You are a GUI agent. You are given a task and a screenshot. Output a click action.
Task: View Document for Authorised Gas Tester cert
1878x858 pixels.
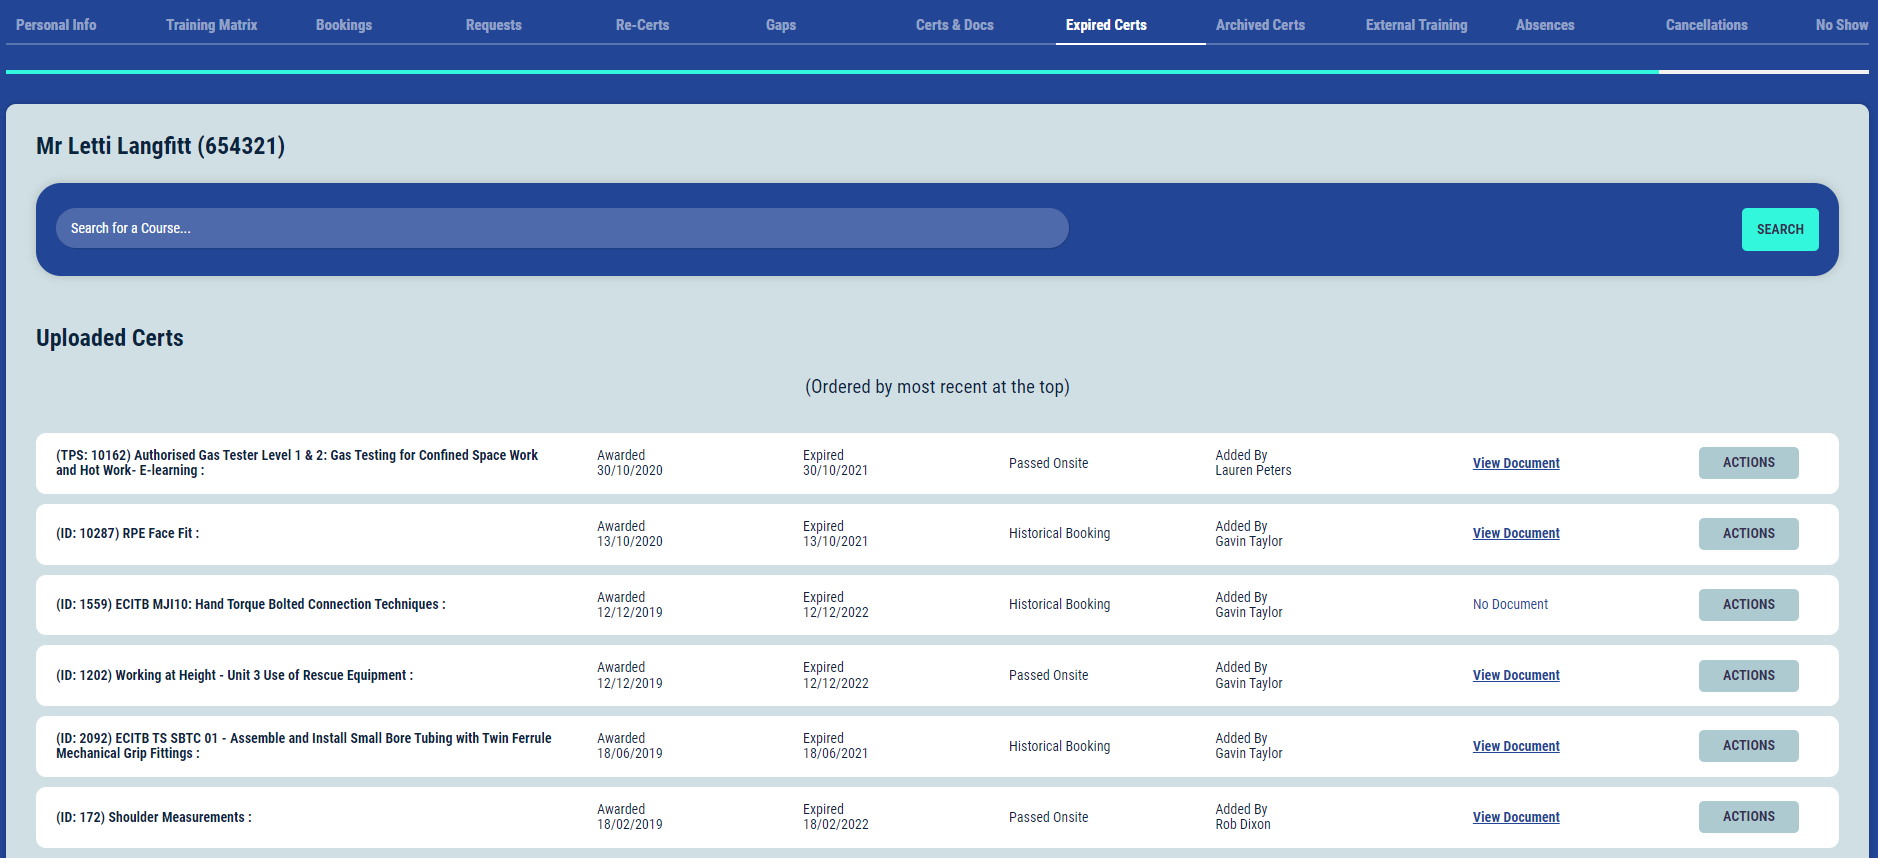click(x=1515, y=463)
